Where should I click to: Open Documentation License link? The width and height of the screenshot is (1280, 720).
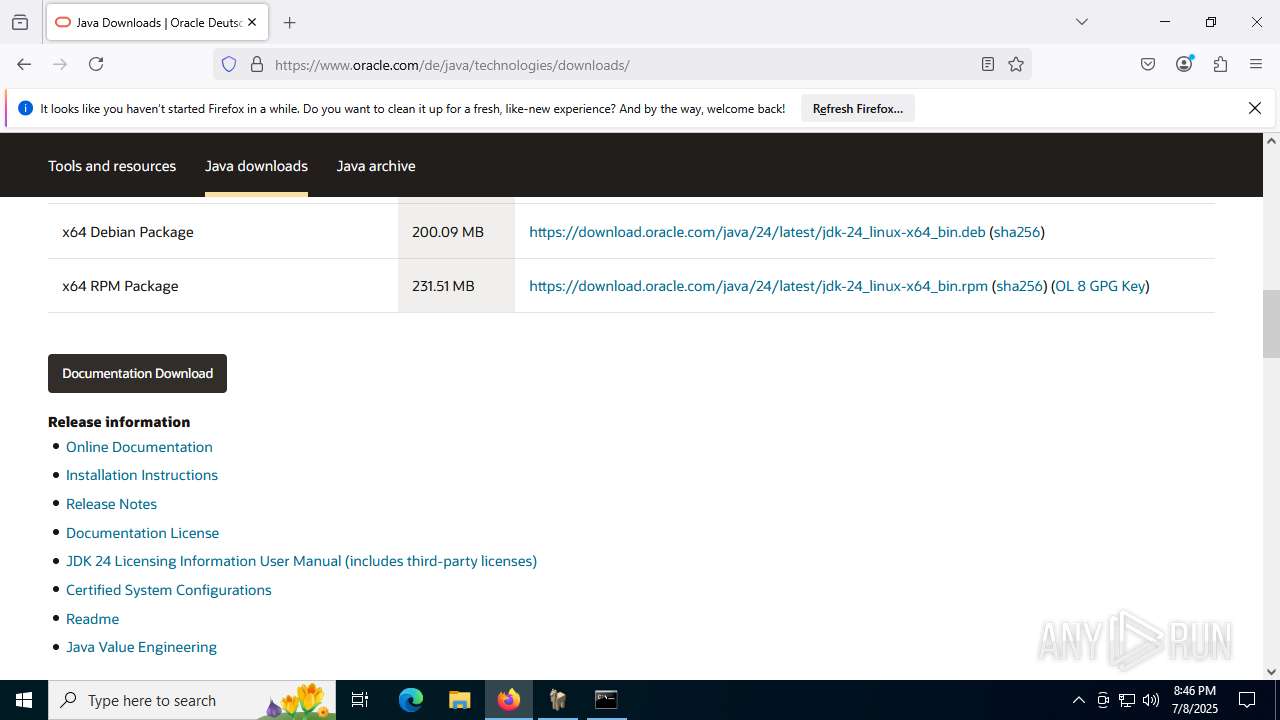click(x=142, y=533)
